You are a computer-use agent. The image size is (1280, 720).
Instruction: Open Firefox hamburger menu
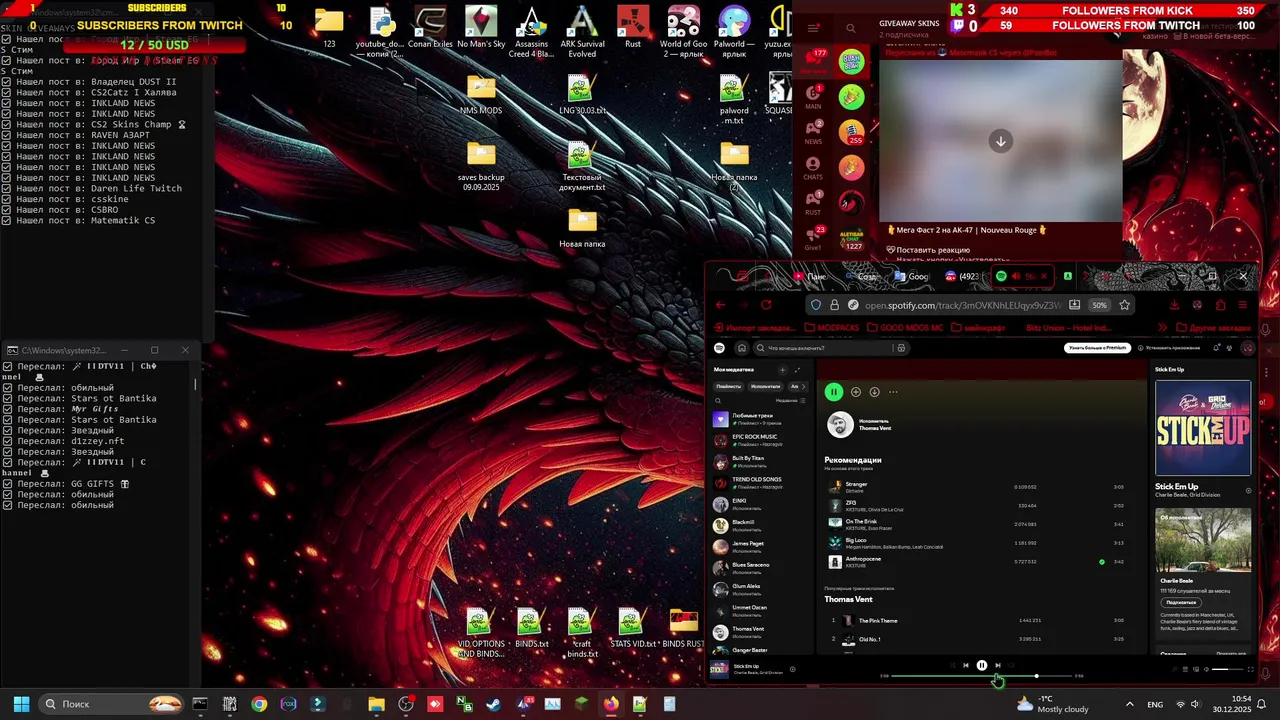tap(1244, 305)
